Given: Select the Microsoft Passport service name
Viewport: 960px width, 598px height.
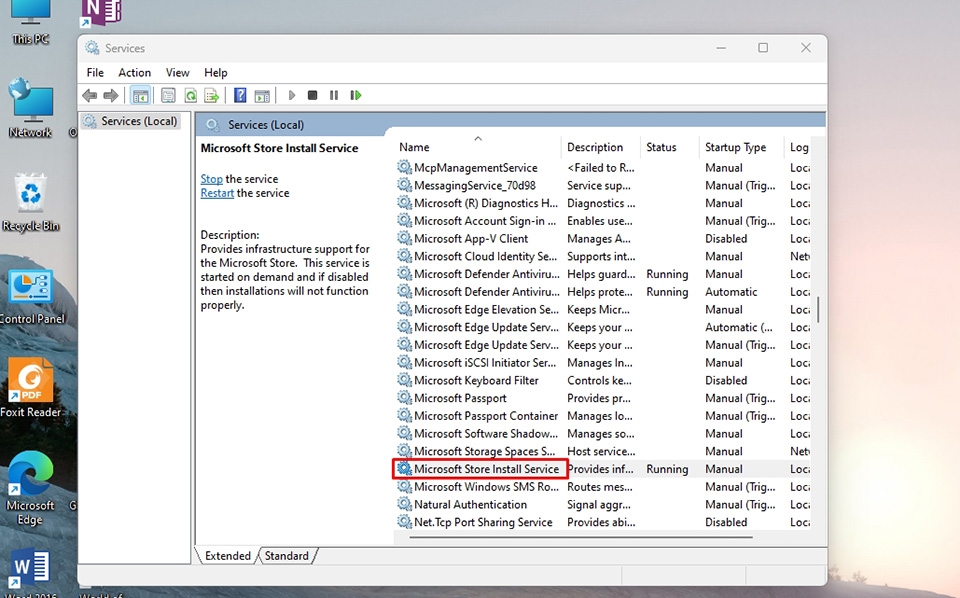Looking at the screenshot, I should click(x=460, y=398).
